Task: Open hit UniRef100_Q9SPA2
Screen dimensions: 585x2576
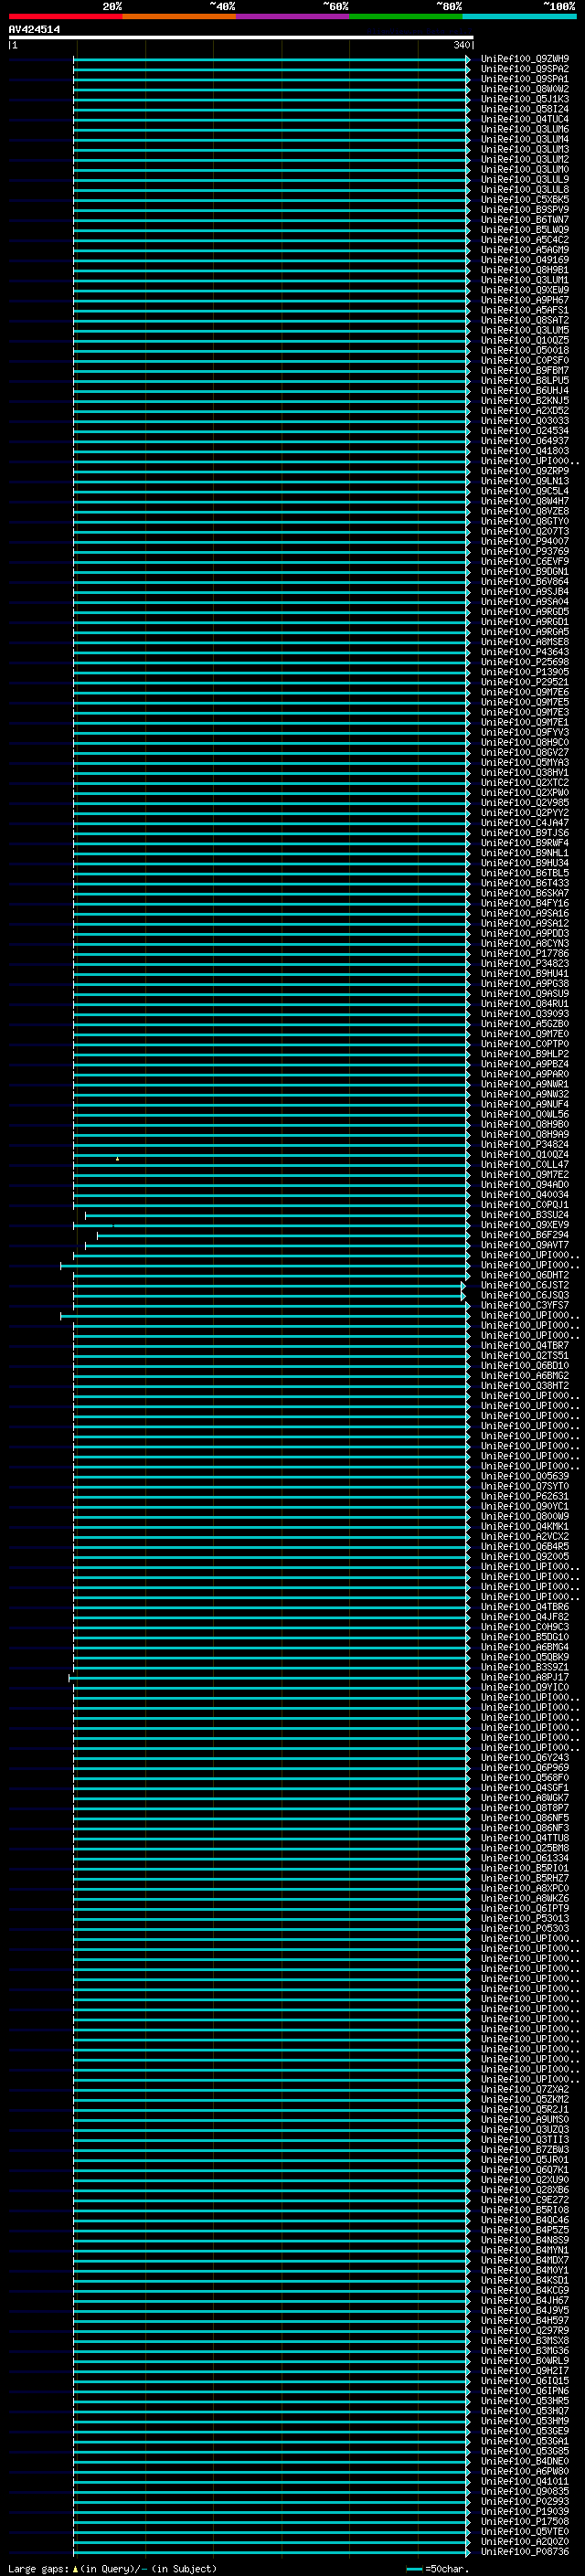Action: (525, 69)
